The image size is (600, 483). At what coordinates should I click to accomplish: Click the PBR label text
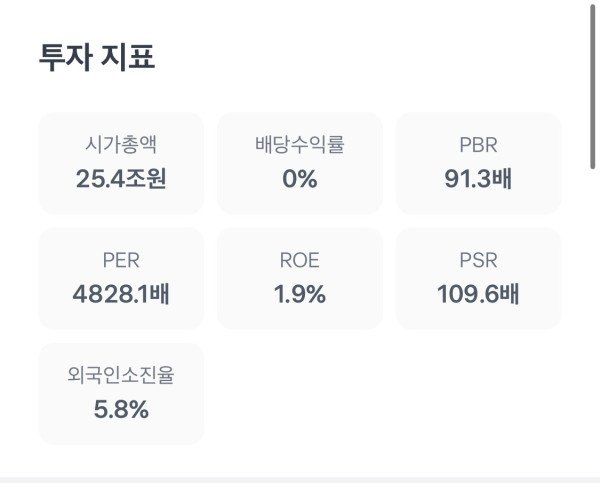coord(478,145)
